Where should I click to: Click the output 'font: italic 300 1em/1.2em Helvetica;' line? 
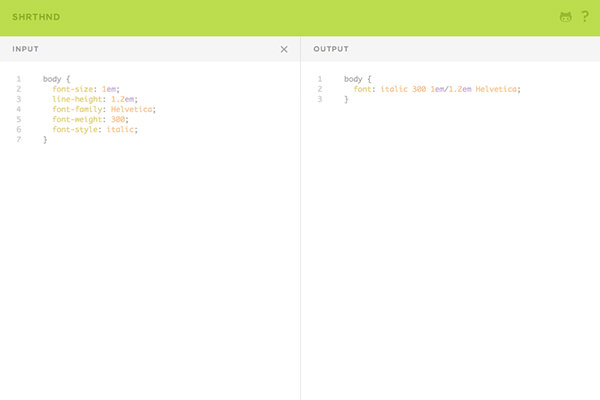pyautogui.click(x=437, y=89)
